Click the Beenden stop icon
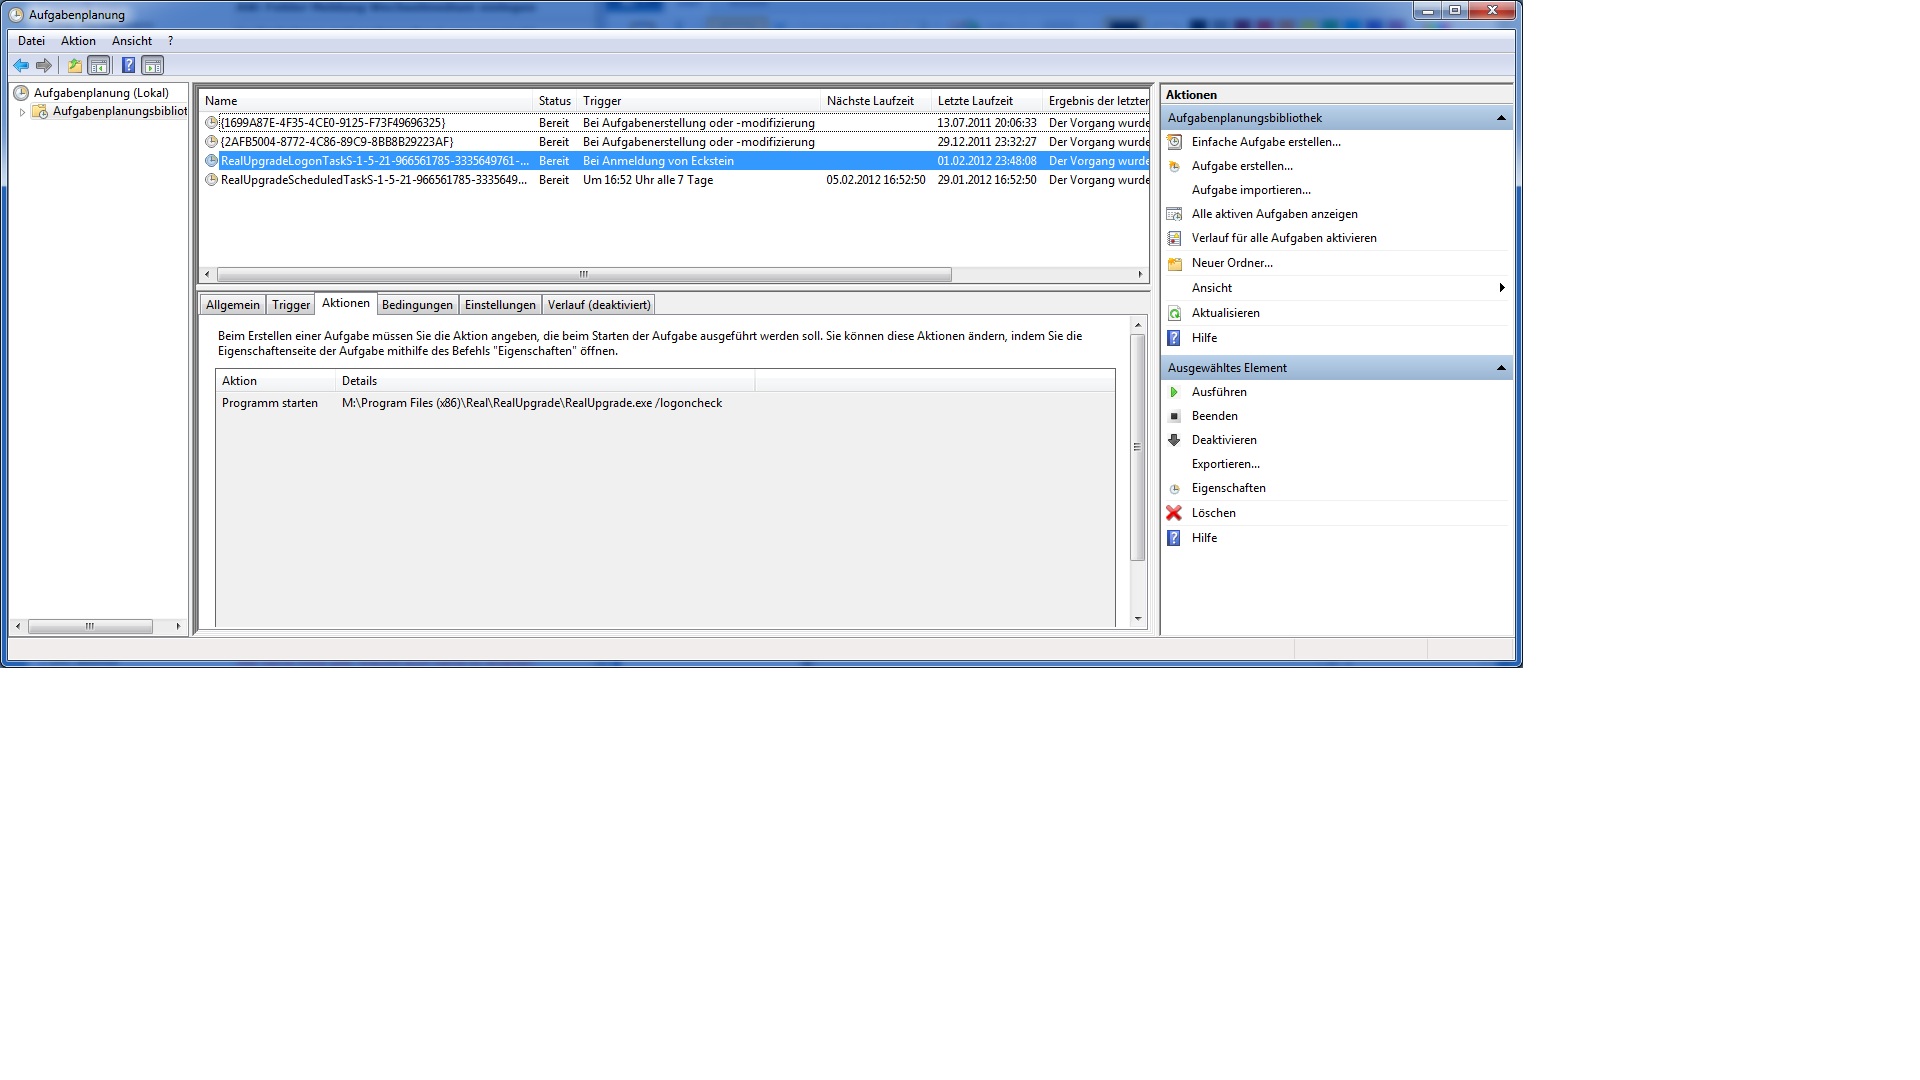Image resolution: width=1920 pixels, height=1080 pixels. pyautogui.click(x=1175, y=416)
